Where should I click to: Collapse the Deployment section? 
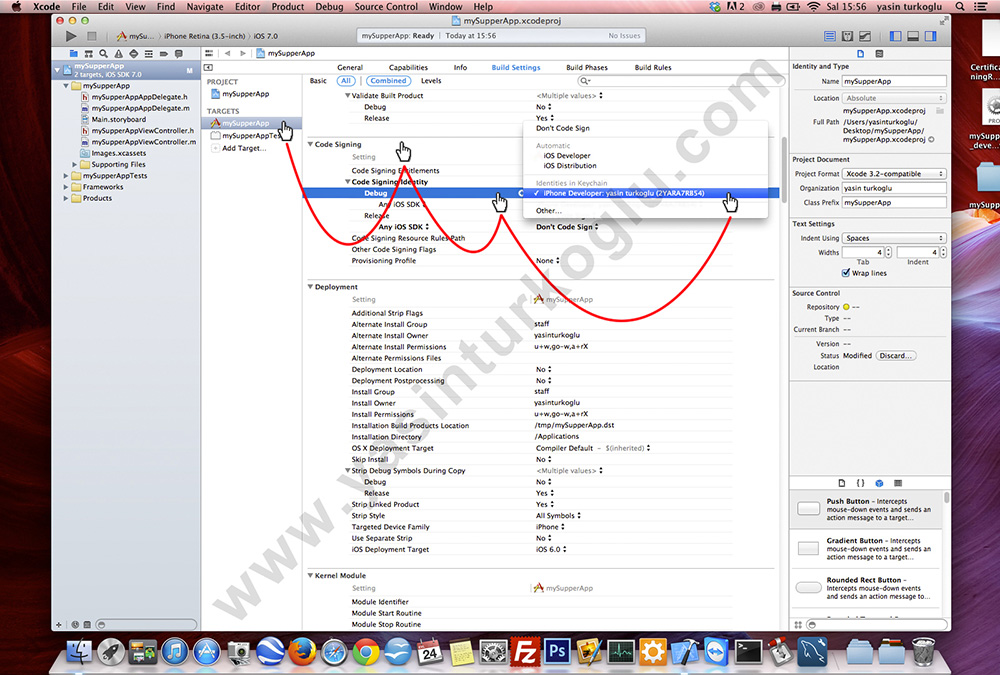tap(311, 287)
